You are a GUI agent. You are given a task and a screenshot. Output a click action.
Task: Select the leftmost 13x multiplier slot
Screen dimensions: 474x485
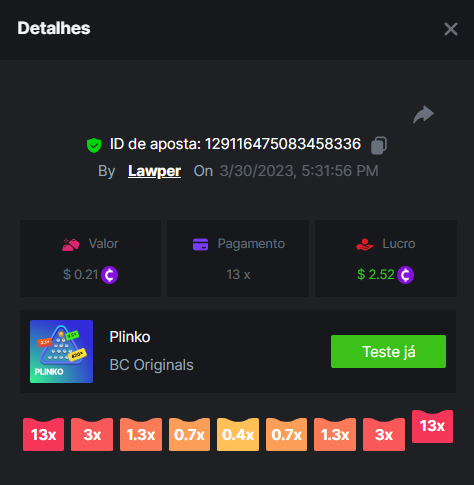pyautogui.click(x=43, y=434)
